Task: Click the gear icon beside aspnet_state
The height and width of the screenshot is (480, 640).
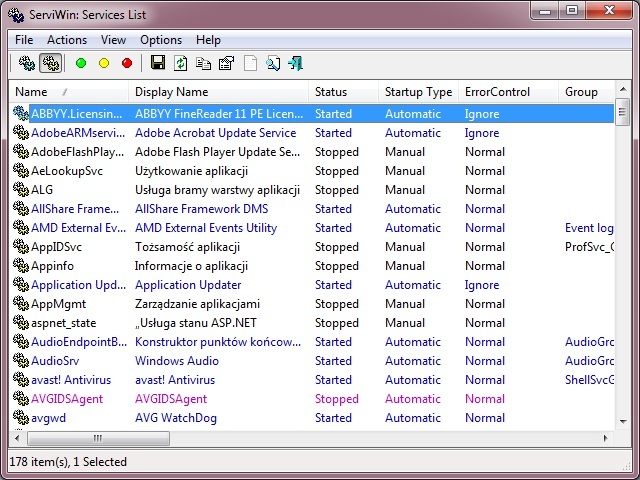Action: pyautogui.click(x=20, y=322)
